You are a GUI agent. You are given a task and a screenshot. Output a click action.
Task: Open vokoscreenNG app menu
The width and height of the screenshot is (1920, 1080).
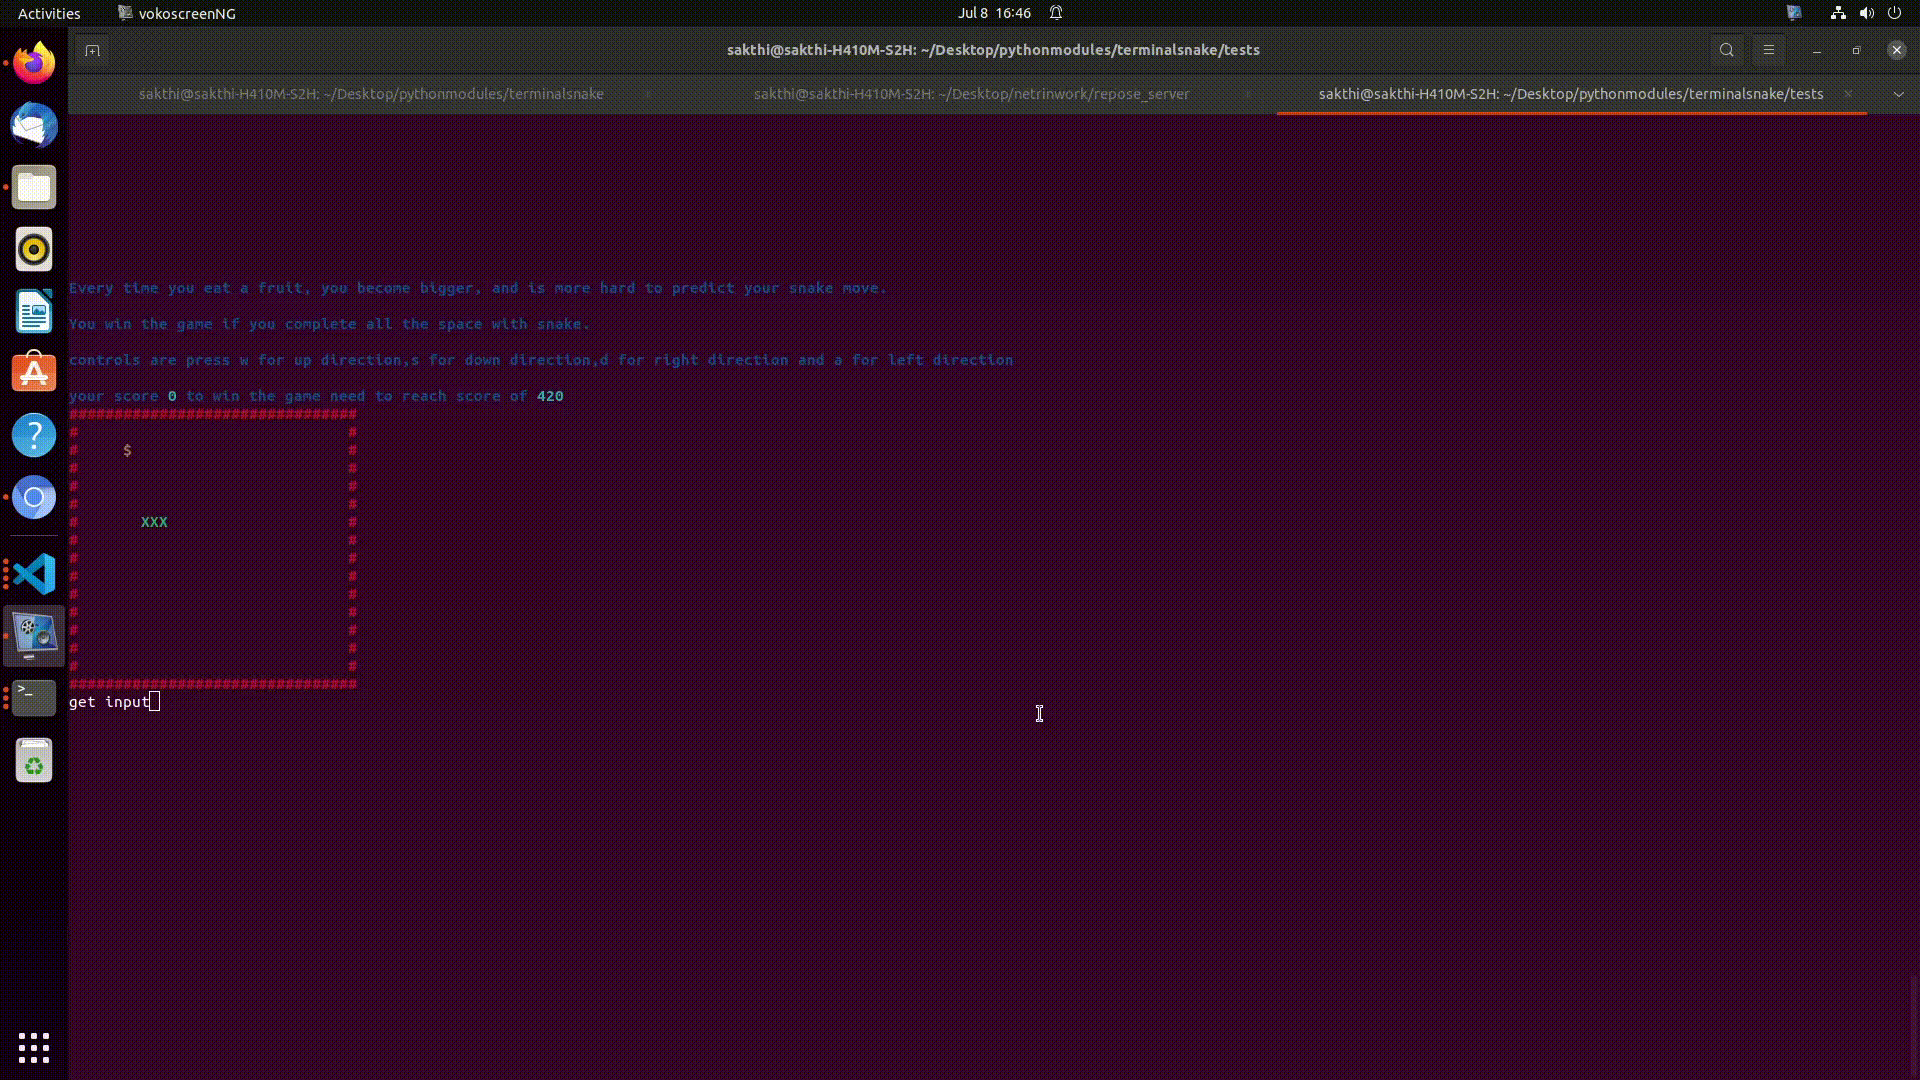coord(177,13)
